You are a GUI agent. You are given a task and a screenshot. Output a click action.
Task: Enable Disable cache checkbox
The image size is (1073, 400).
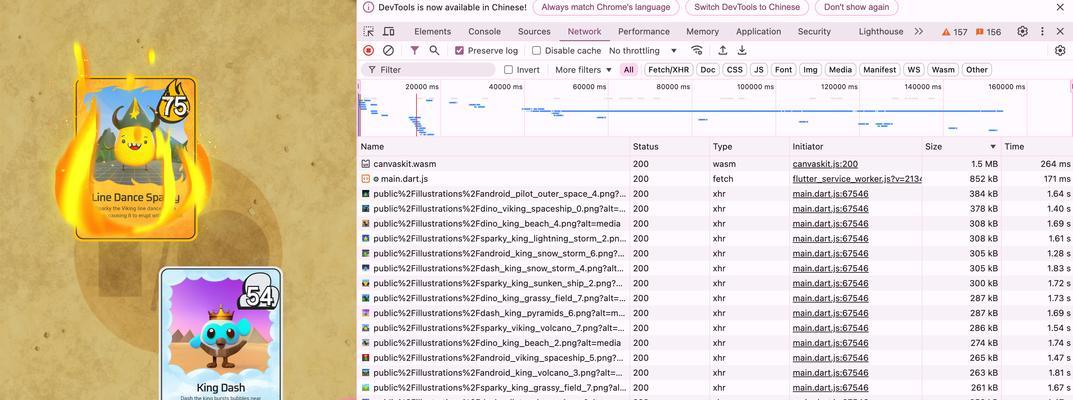coord(536,51)
